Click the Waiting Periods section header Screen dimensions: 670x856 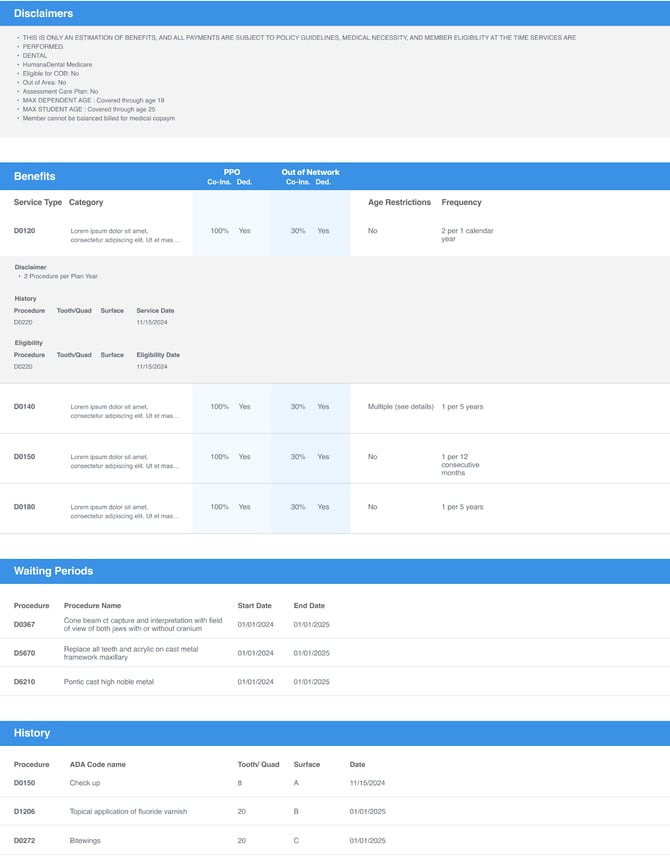point(53,571)
